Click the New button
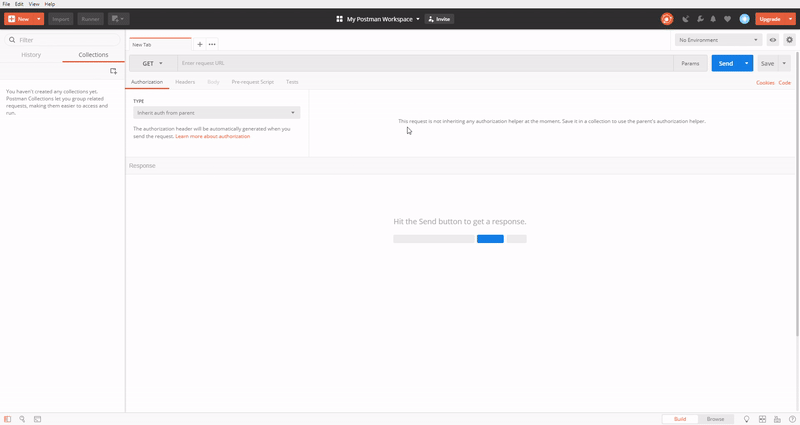This screenshot has height=425, width=800. (19, 19)
